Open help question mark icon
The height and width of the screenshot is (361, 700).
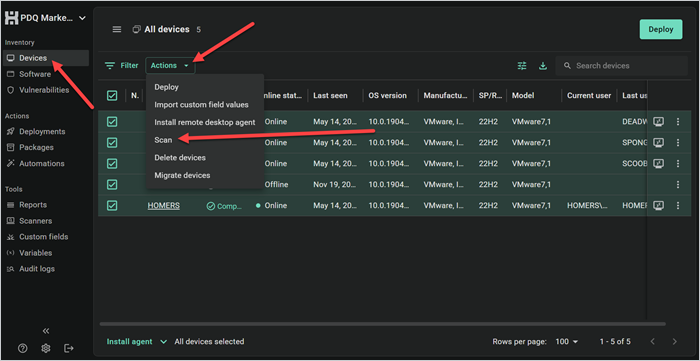pyautogui.click(x=22, y=348)
